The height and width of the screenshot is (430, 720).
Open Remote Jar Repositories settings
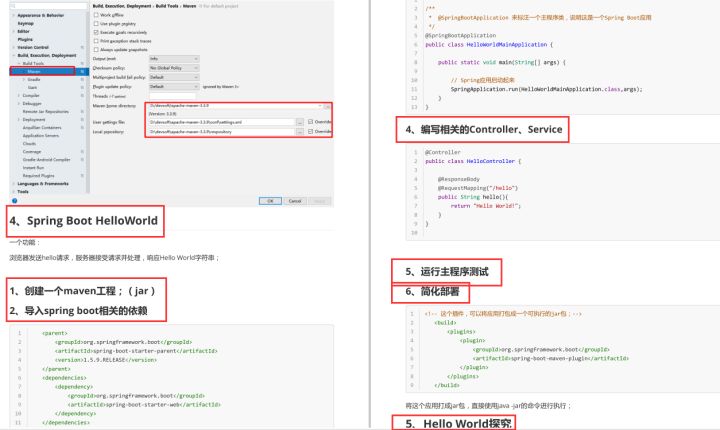pyautogui.click(x=45, y=112)
